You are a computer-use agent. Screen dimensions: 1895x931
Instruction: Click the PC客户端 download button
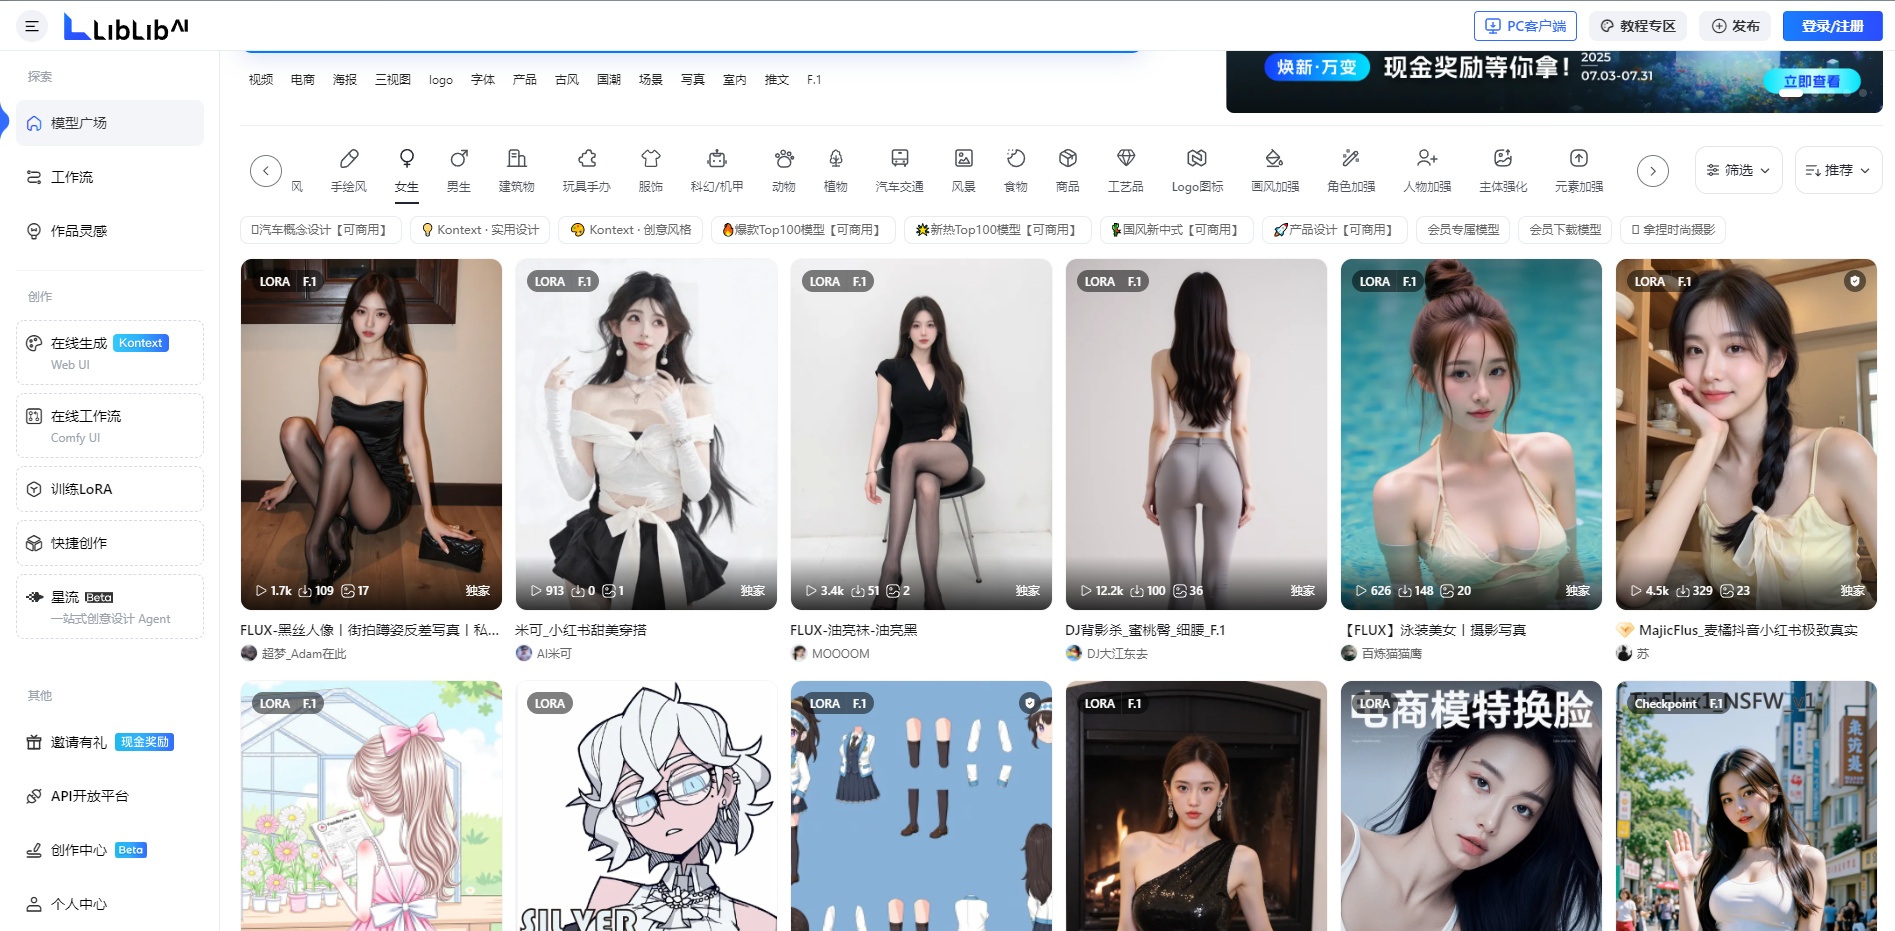click(1524, 26)
